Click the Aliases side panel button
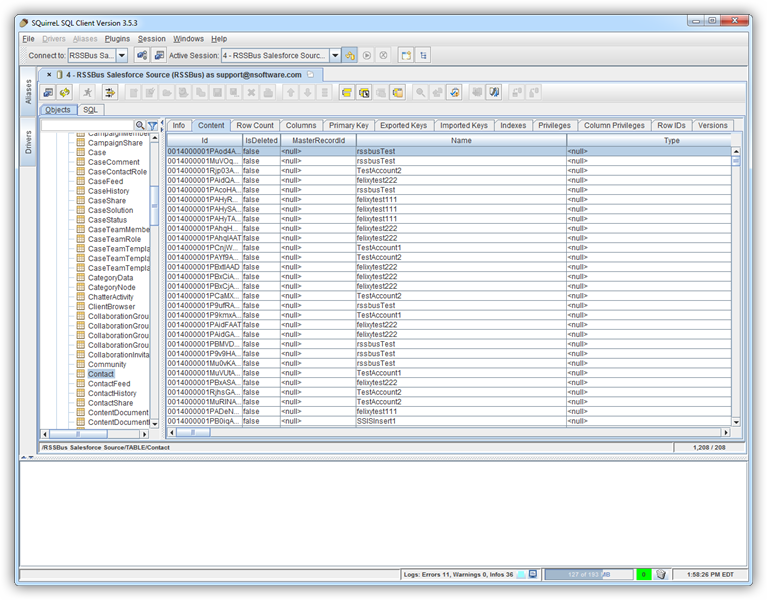767x600 pixels. [28, 91]
